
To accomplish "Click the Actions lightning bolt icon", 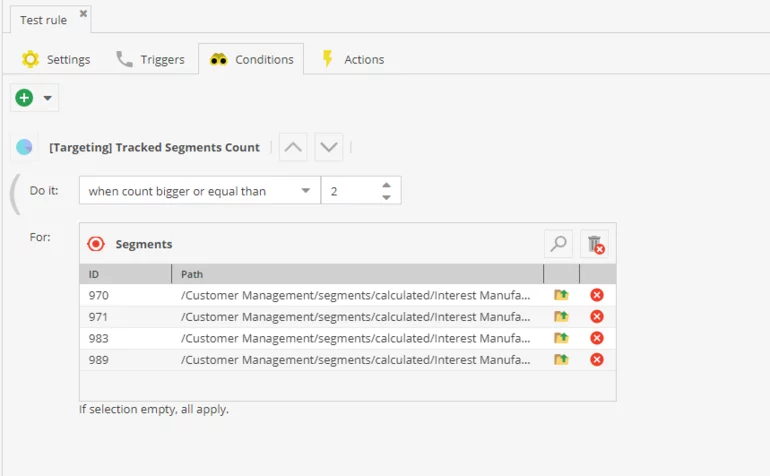I will click(x=328, y=58).
